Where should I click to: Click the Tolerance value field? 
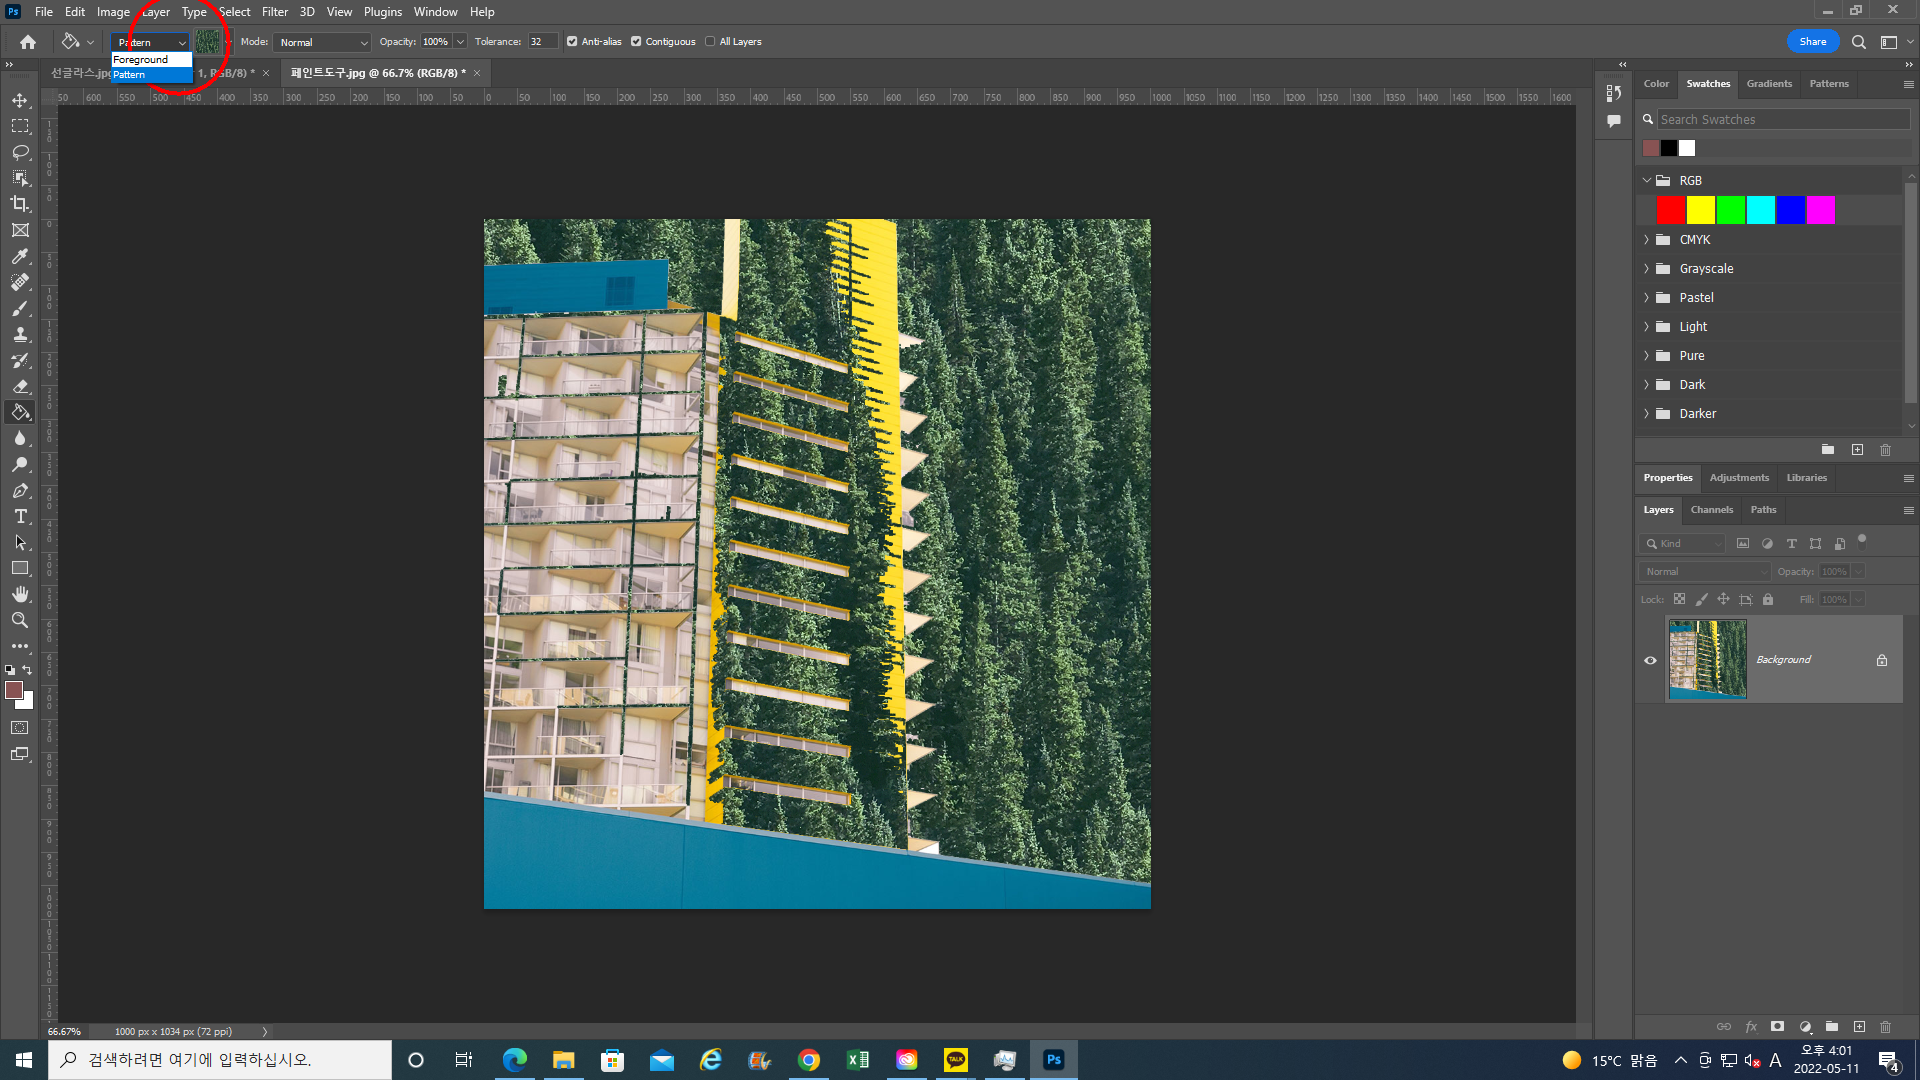tap(542, 42)
